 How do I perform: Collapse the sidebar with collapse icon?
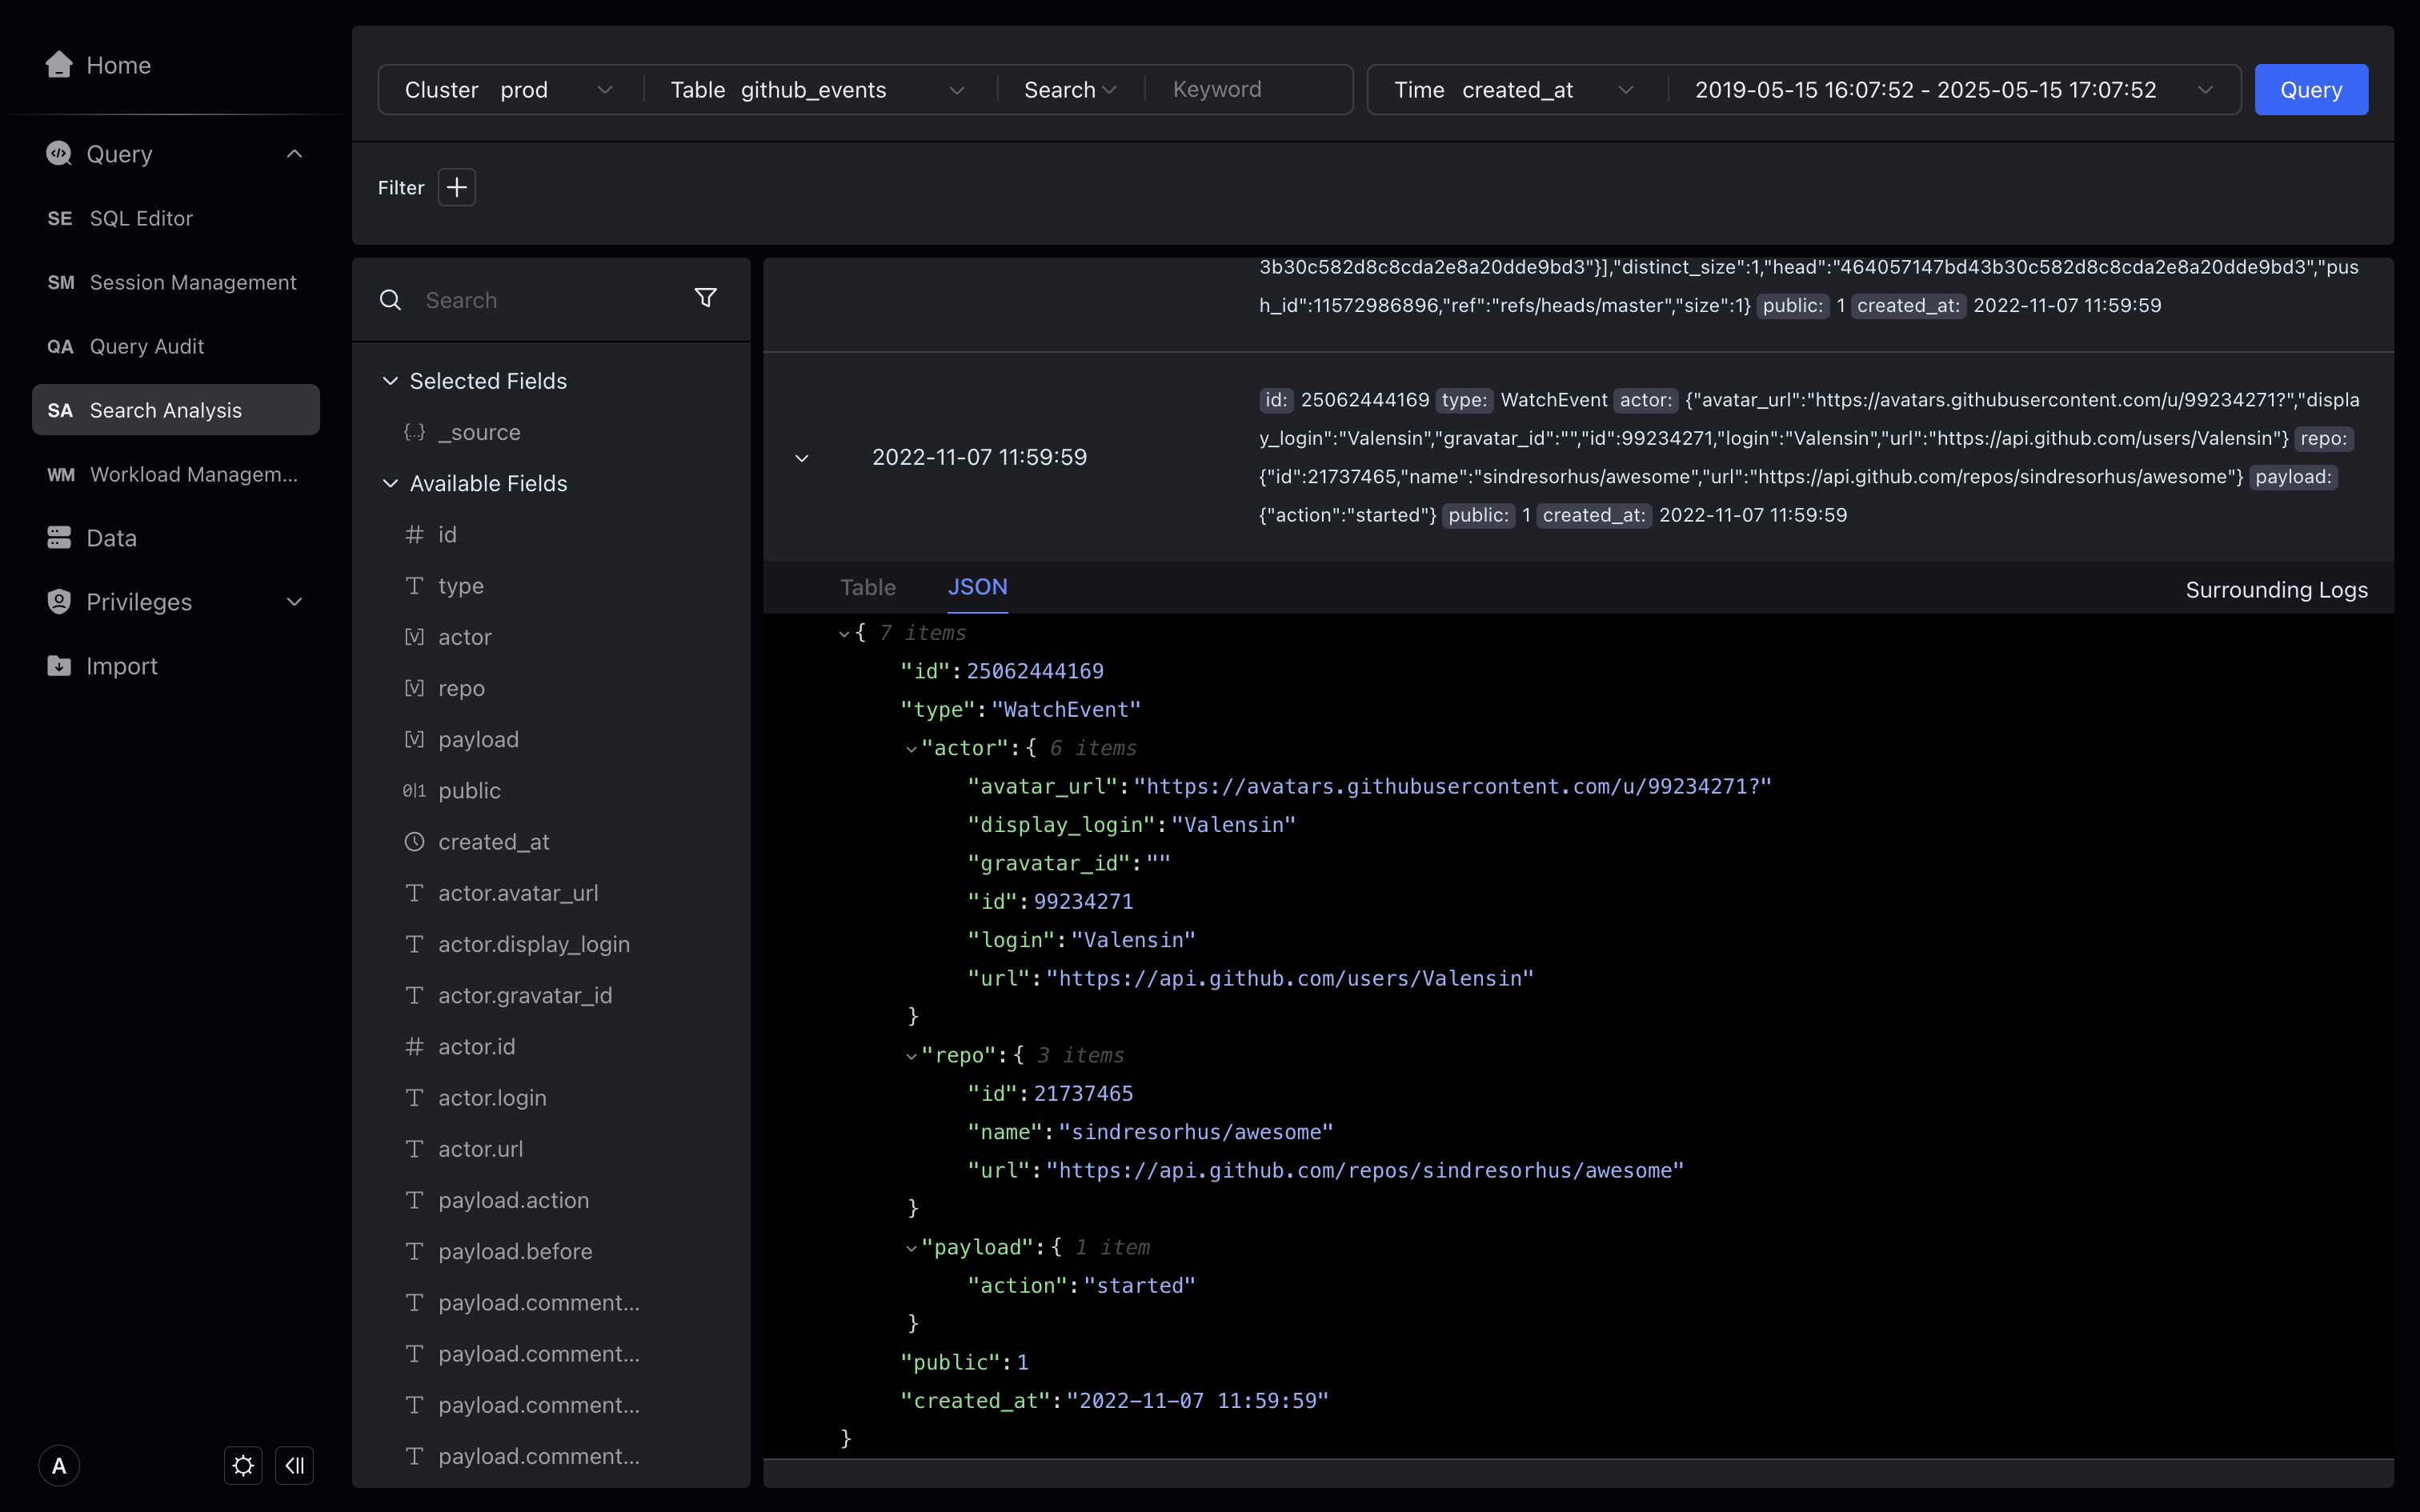tap(294, 1466)
